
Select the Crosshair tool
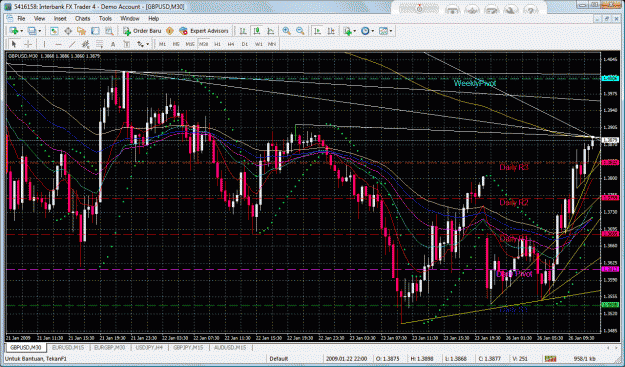28,44
